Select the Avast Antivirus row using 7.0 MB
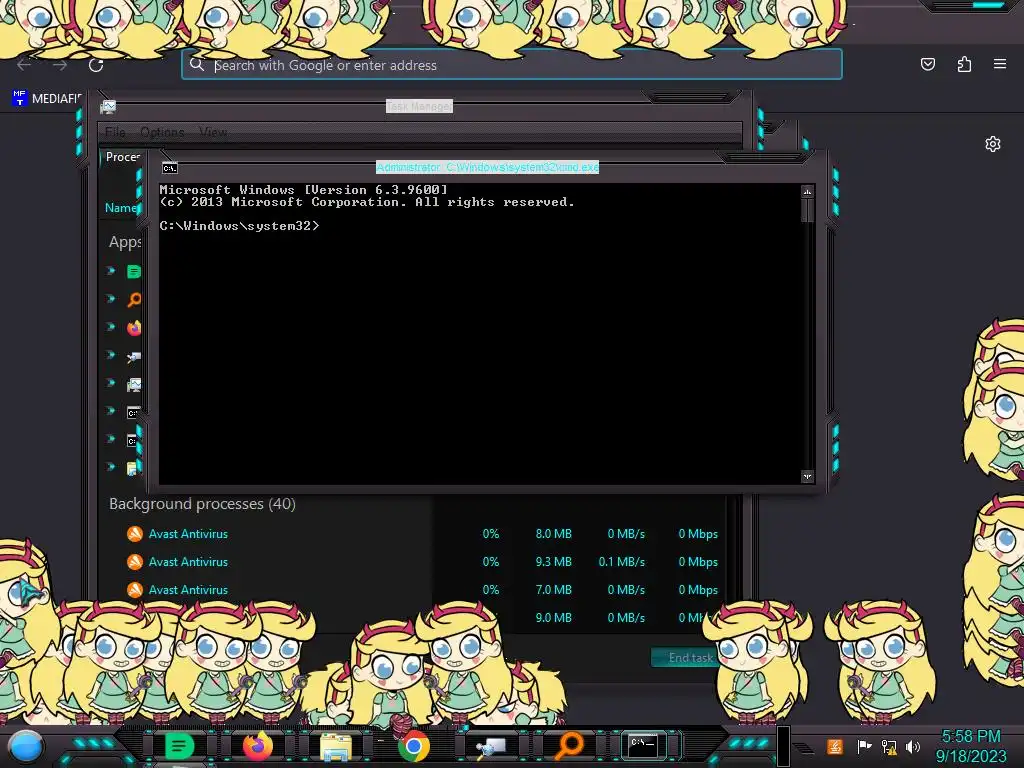Viewport: 1024px width, 768px height. (x=413, y=590)
